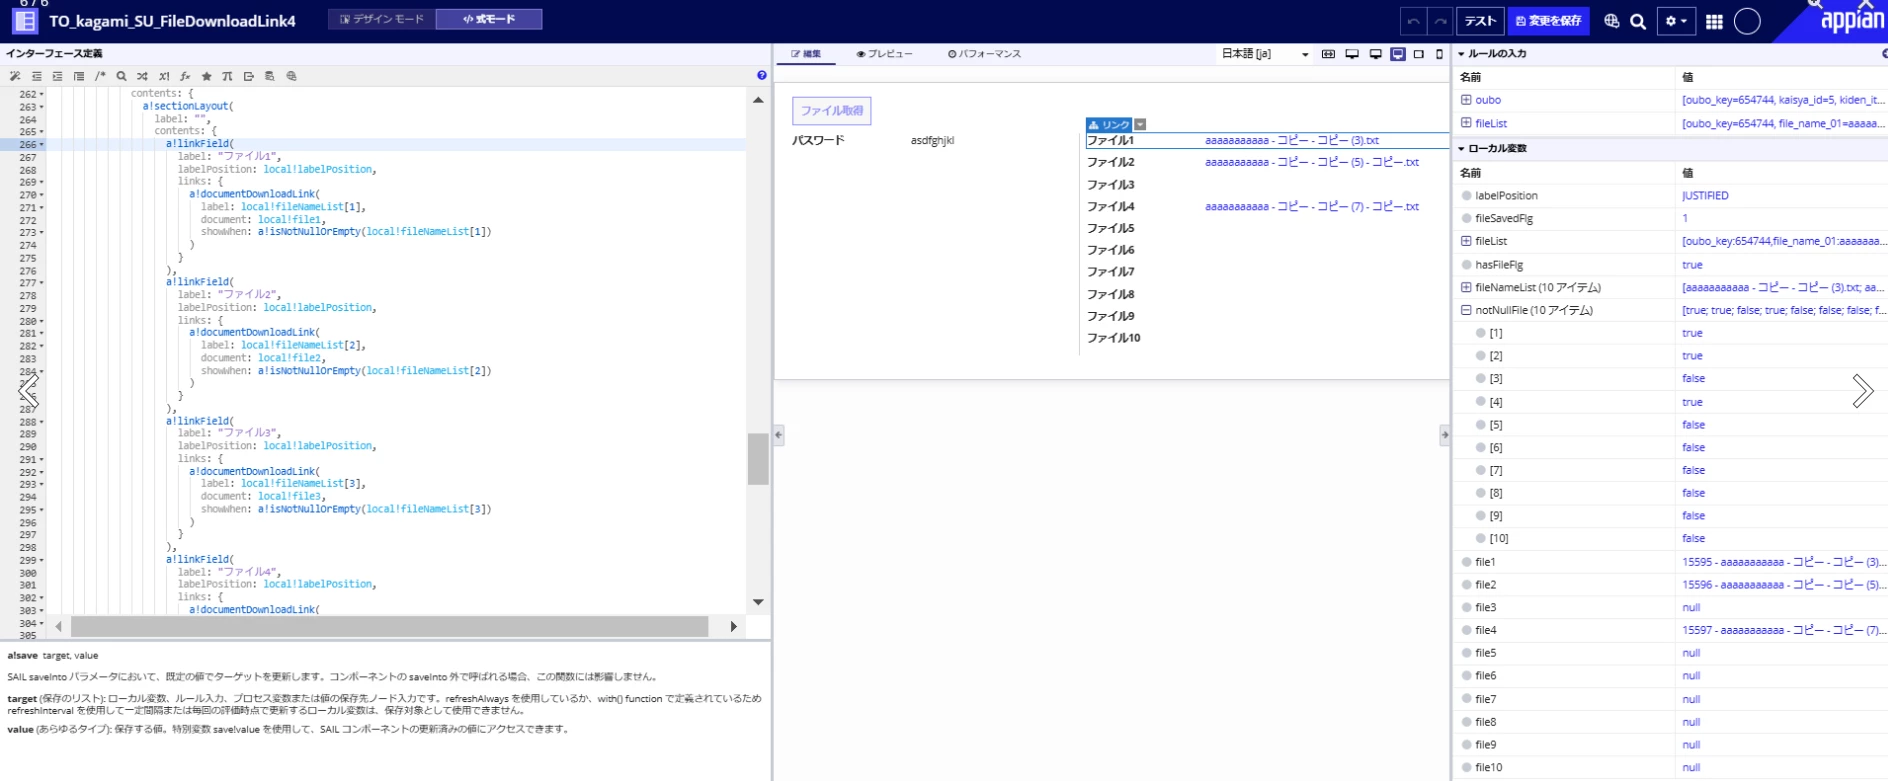Collapse the ローカル変数 section
This screenshot has width=1888, height=781.
pos(1461,148)
